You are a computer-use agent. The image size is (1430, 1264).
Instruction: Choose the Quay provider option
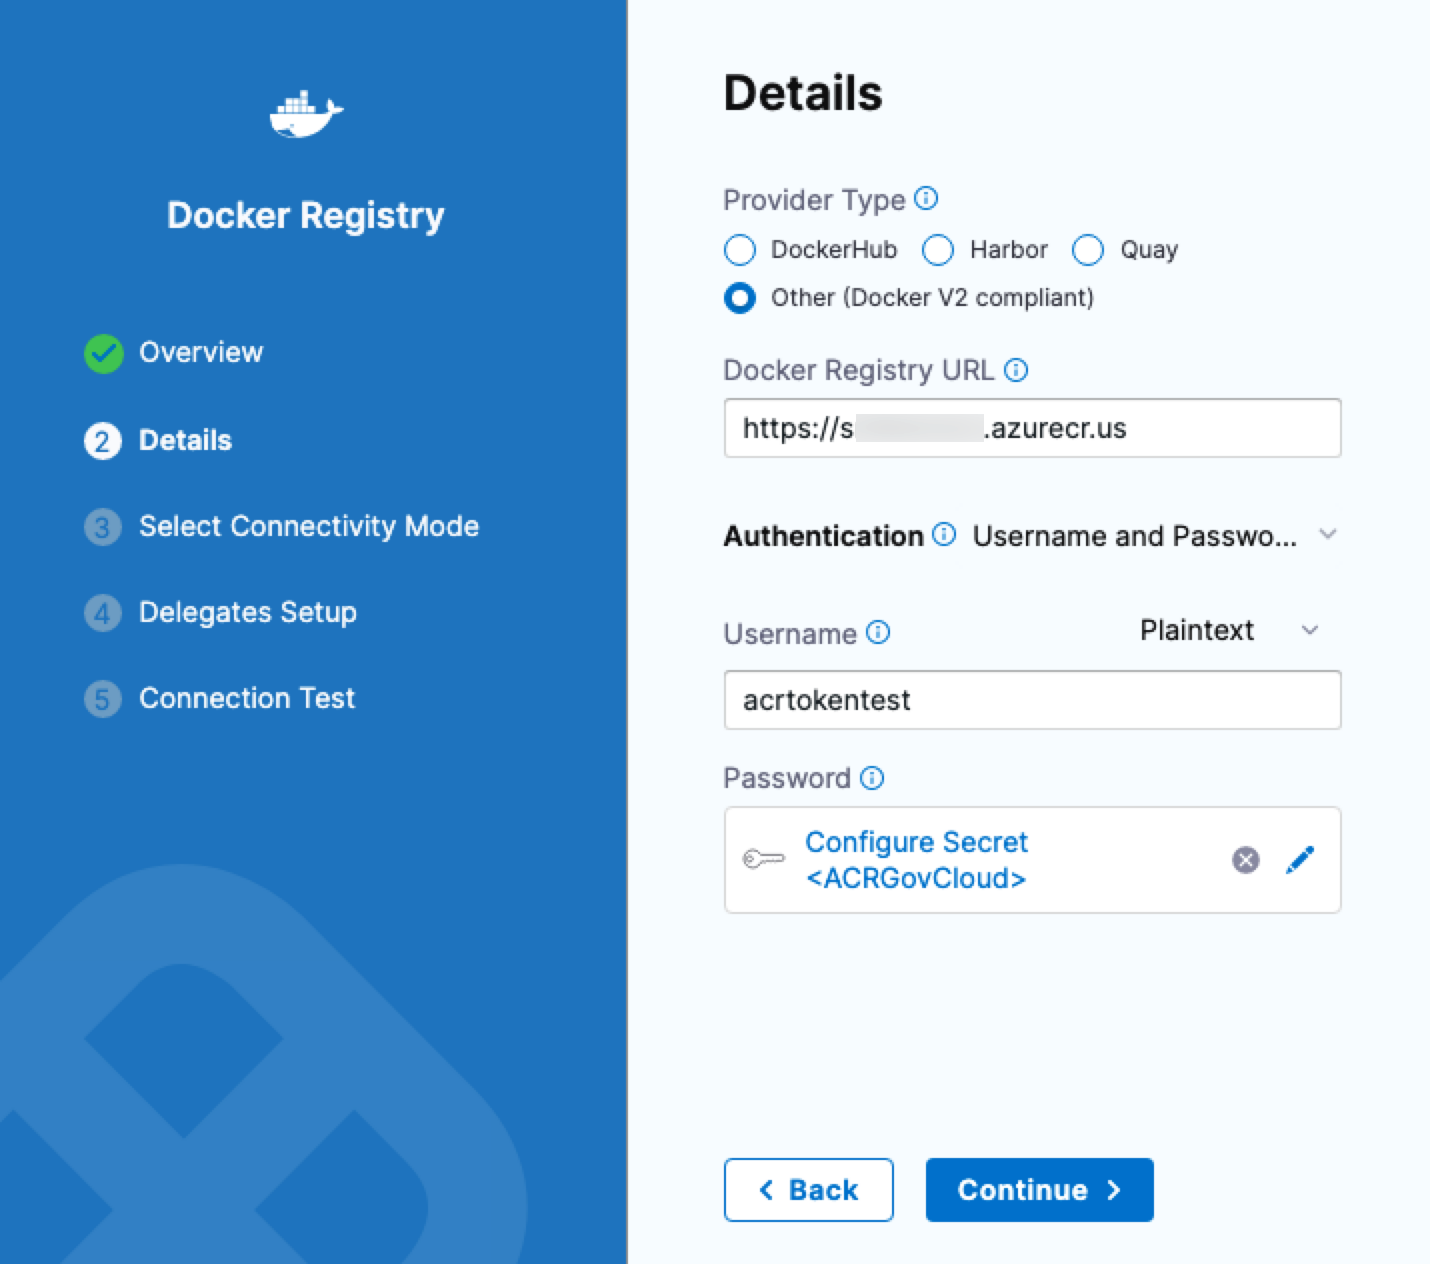pos(1088,250)
